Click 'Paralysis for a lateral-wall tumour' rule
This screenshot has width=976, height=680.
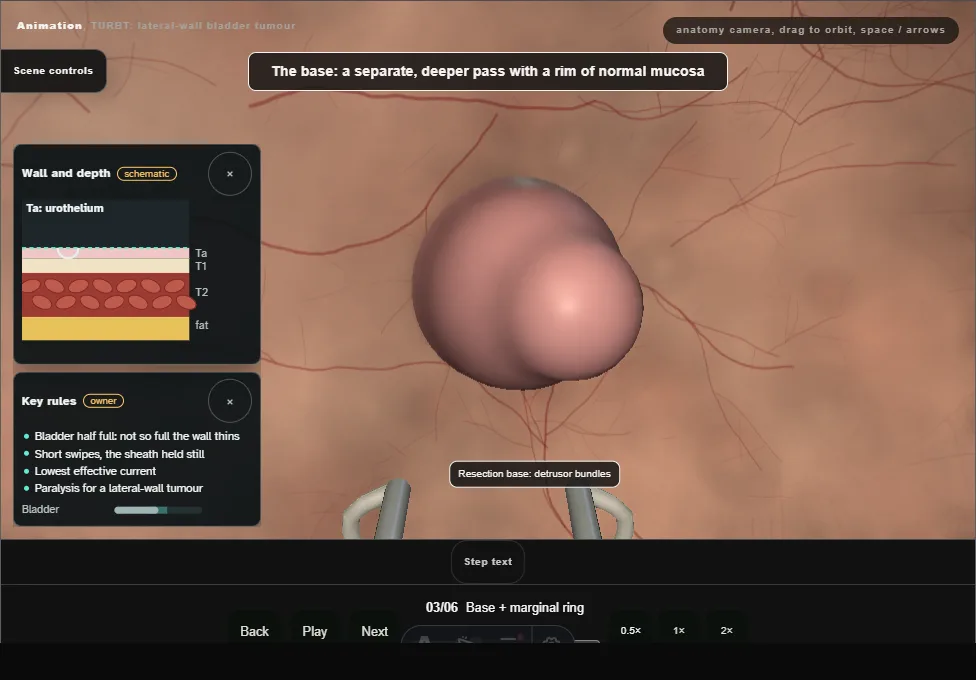(118, 488)
